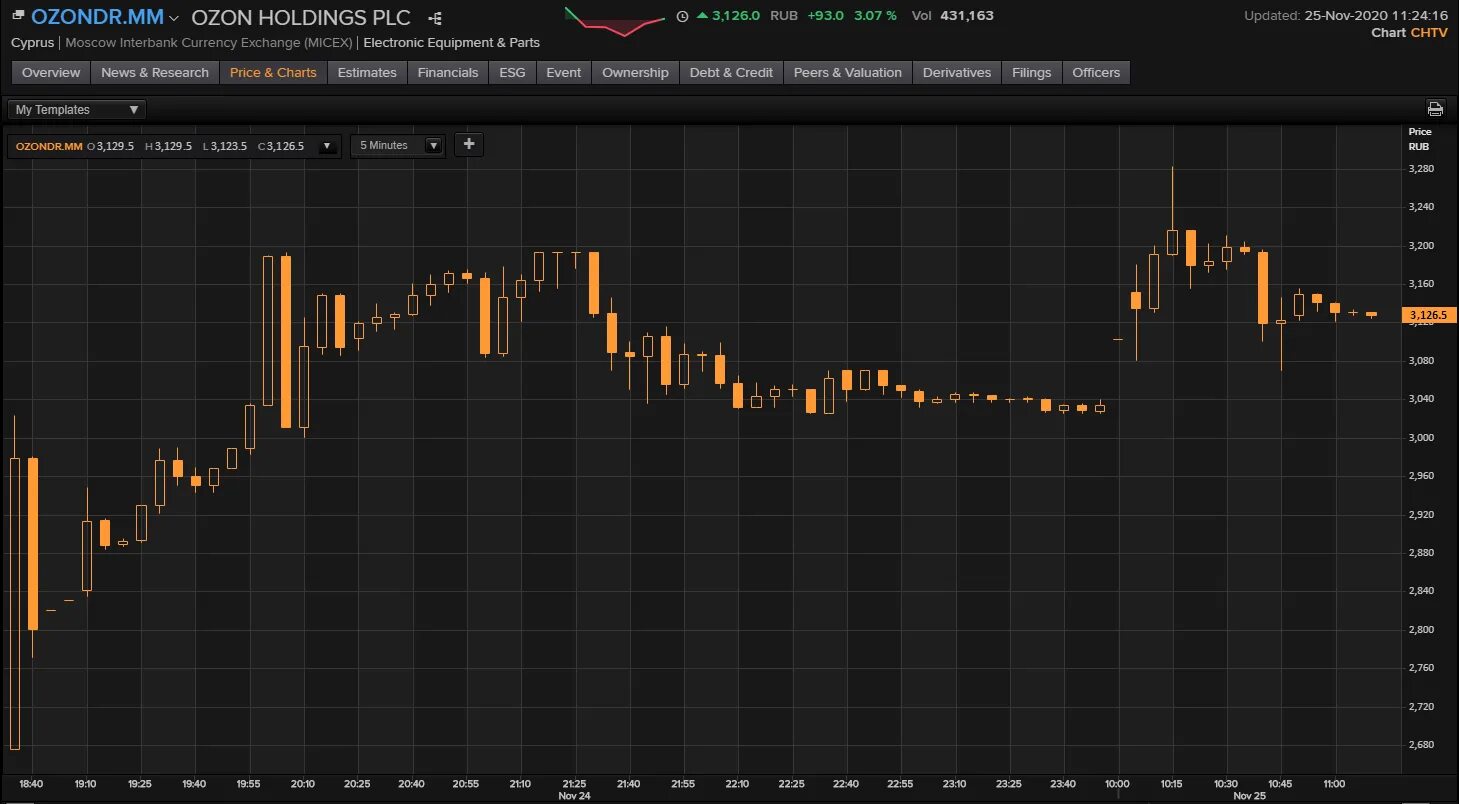Click the OZONDR.MM ticker title link
The width and height of the screenshot is (1459, 804).
tap(97, 17)
